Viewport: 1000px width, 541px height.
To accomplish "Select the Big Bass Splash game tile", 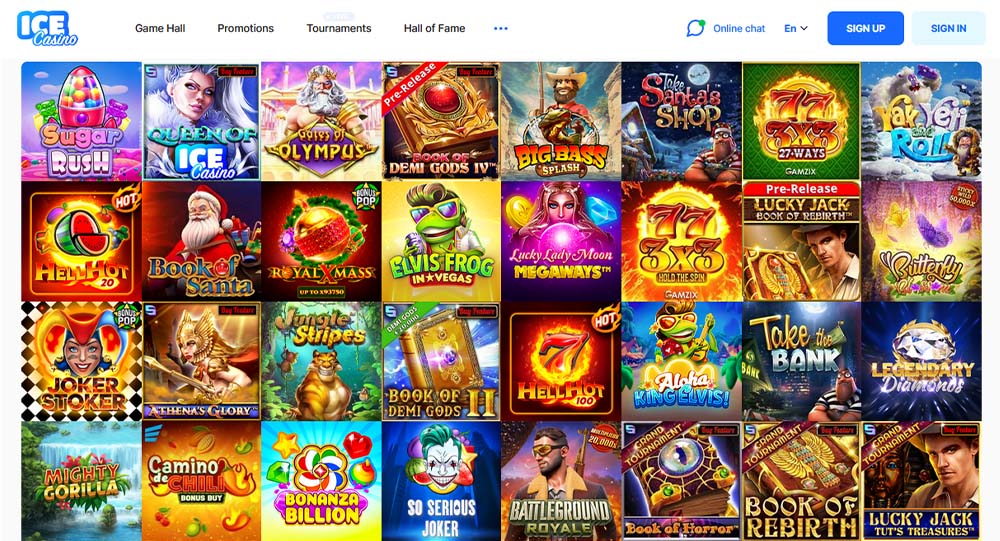I will (561, 121).
